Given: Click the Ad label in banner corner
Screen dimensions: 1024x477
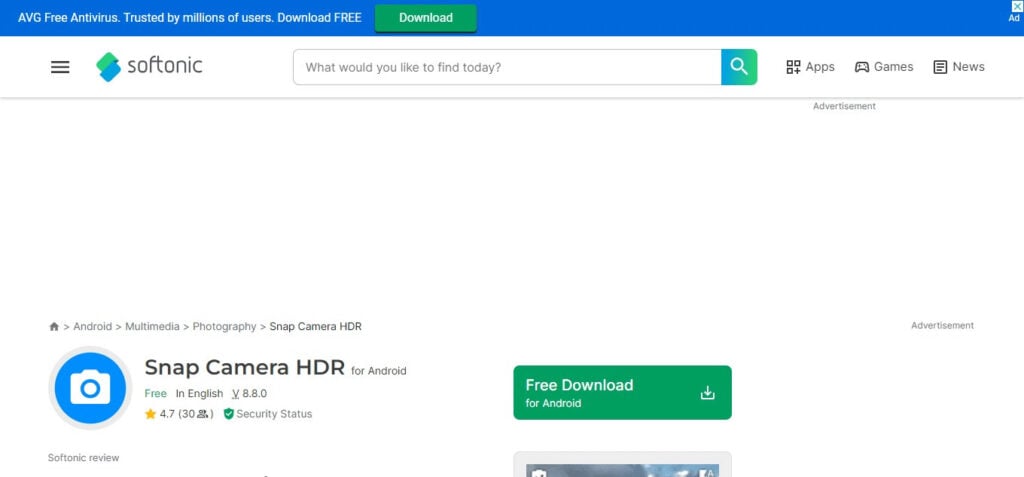Looking at the screenshot, I should (x=1014, y=18).
